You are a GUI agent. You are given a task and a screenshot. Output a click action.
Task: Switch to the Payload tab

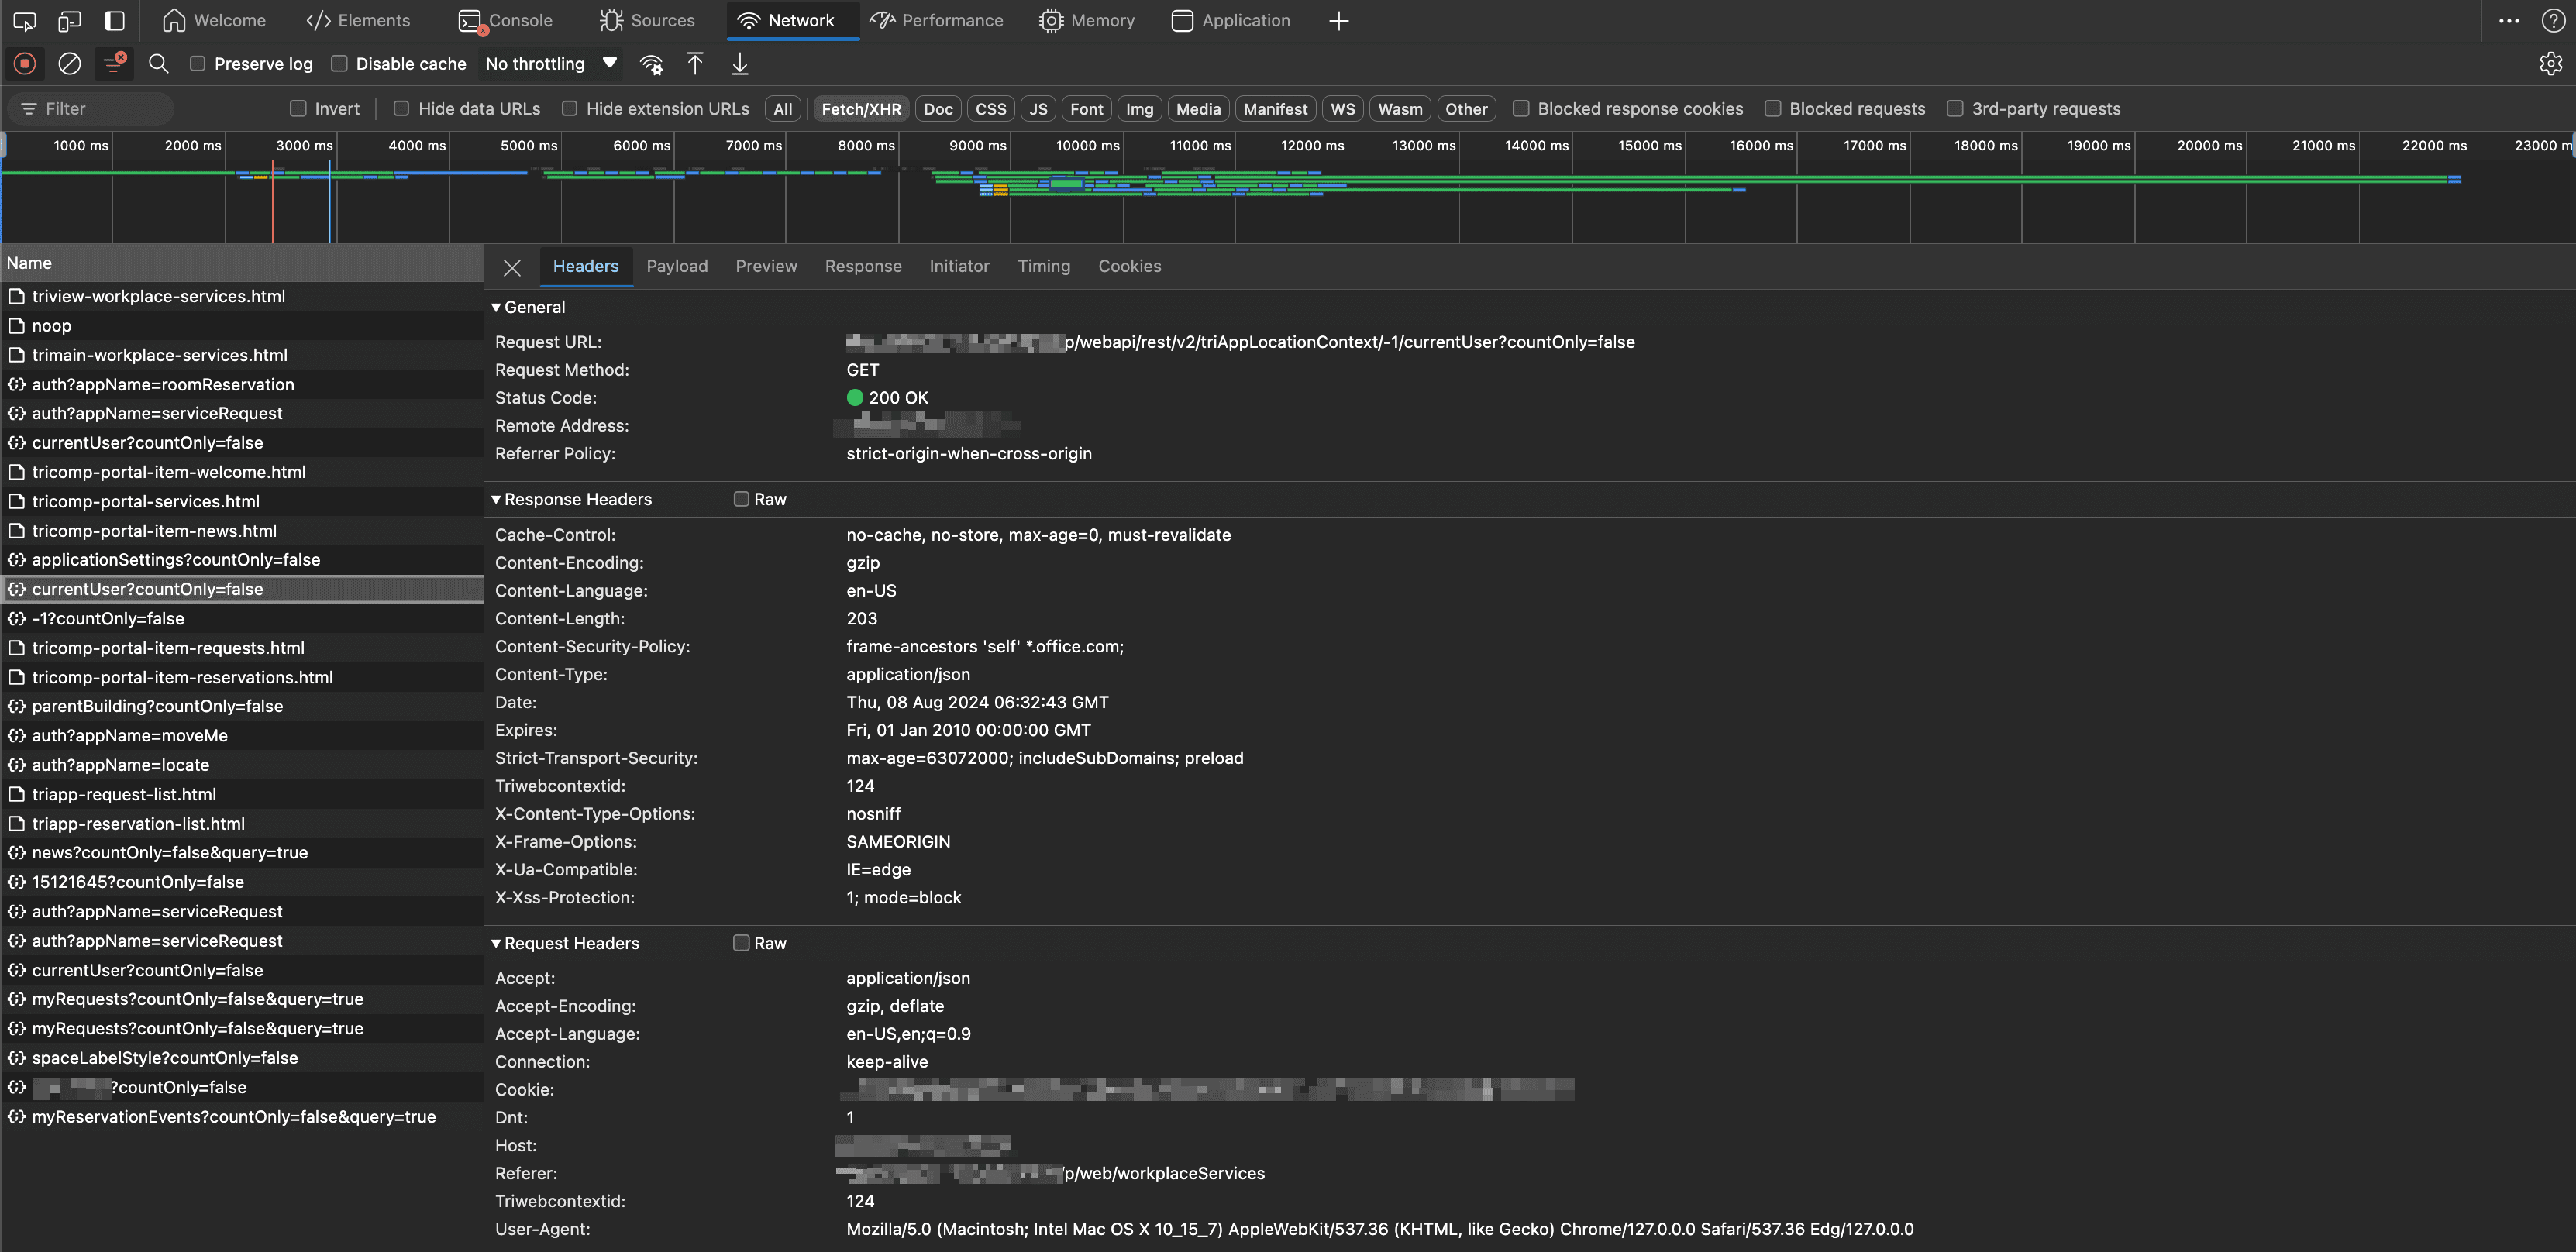tap(677, 266)
